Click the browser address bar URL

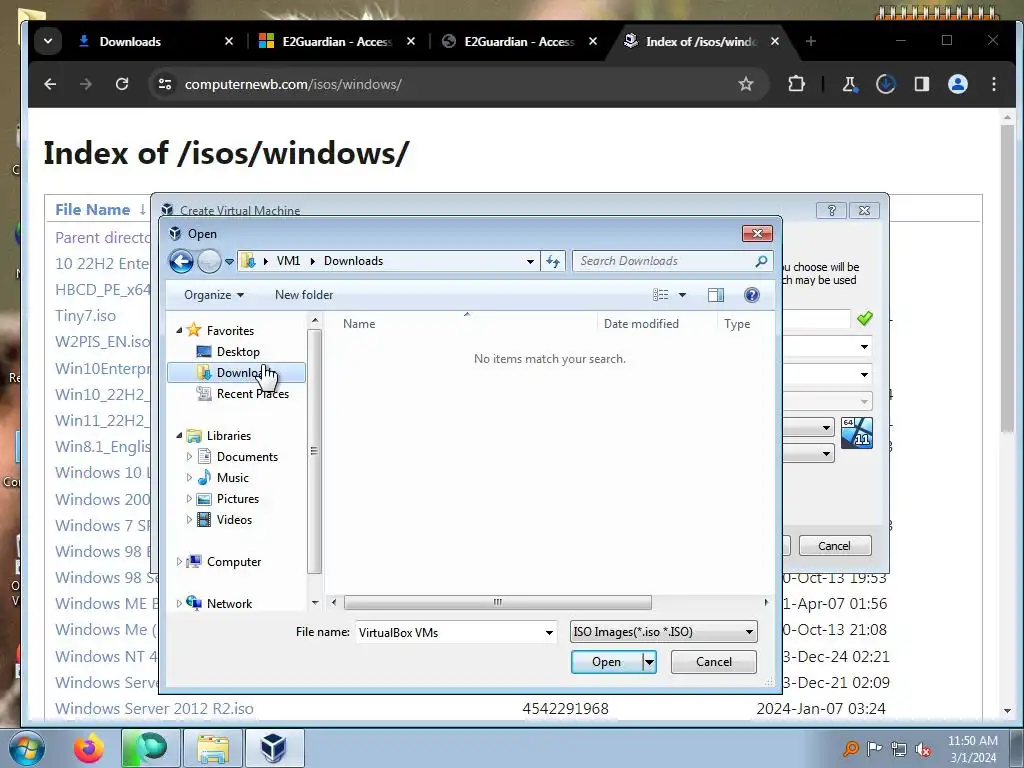[293, 84]
